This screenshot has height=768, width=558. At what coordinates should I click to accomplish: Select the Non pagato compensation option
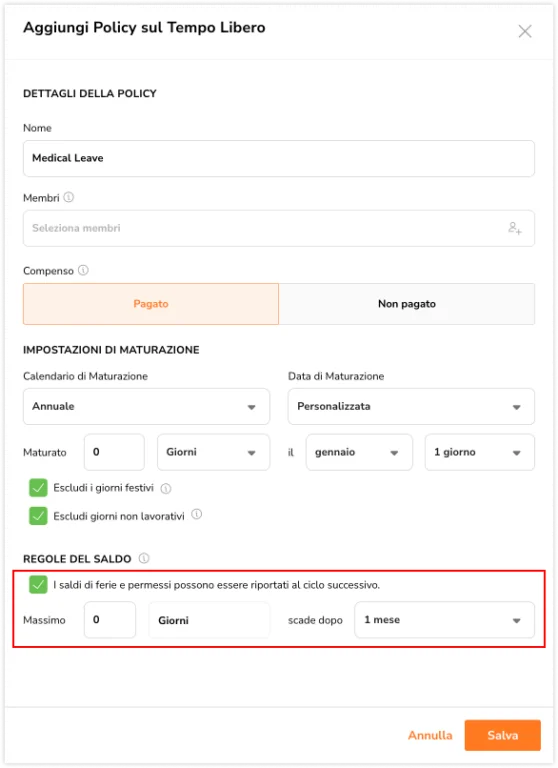click(x=407, y=304)
